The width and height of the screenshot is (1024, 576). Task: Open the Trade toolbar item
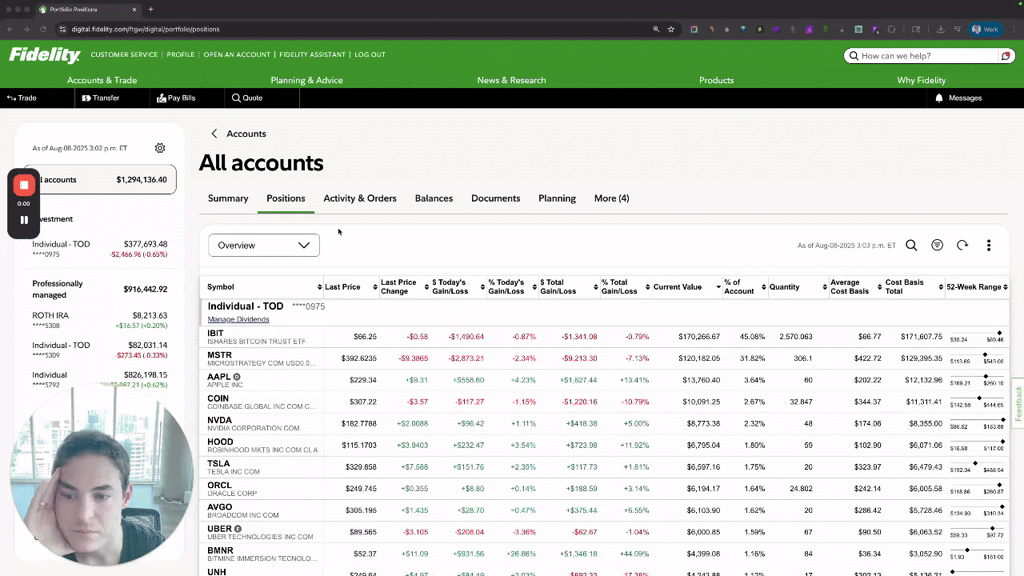click(x=22, y=98)
